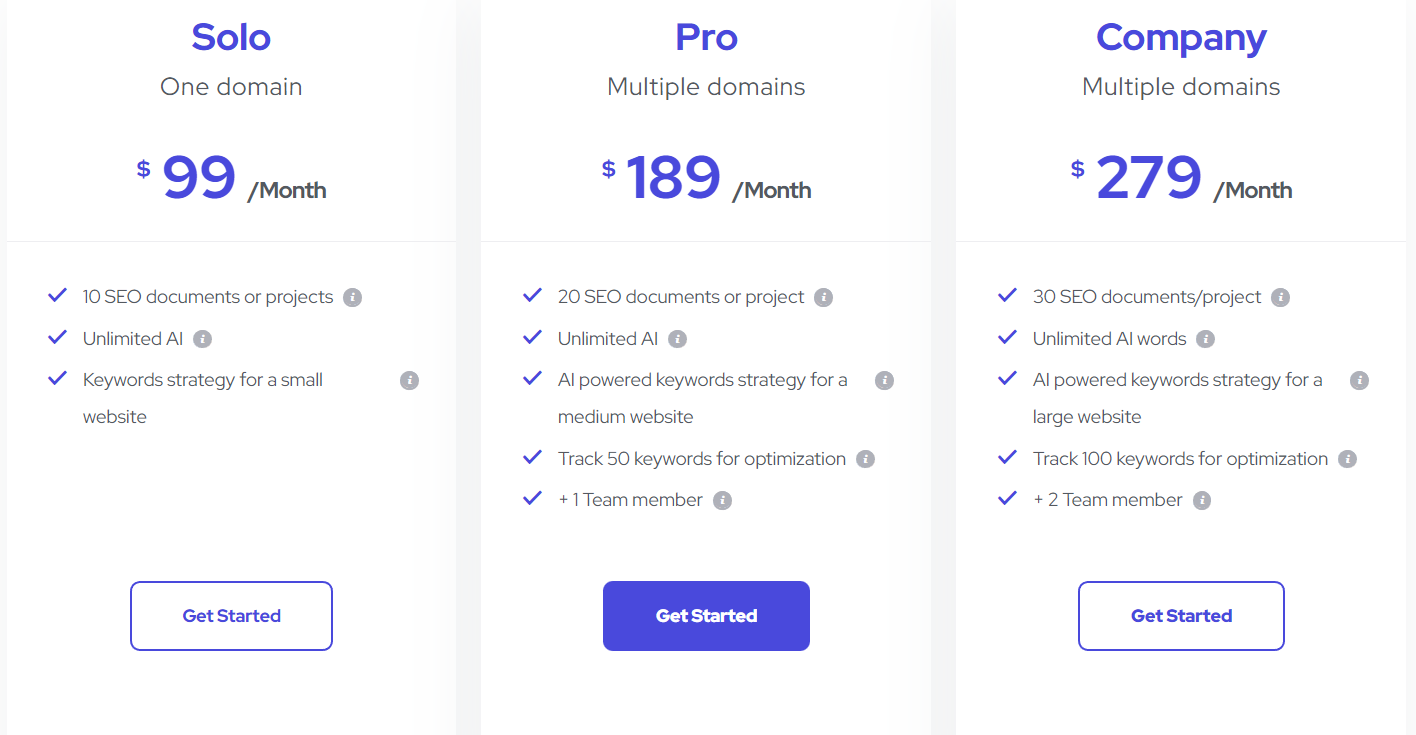Viewport: 1416px width, 735px height.
Task: Click info icon next to + 1 Team member
Action: pos(722,500)
